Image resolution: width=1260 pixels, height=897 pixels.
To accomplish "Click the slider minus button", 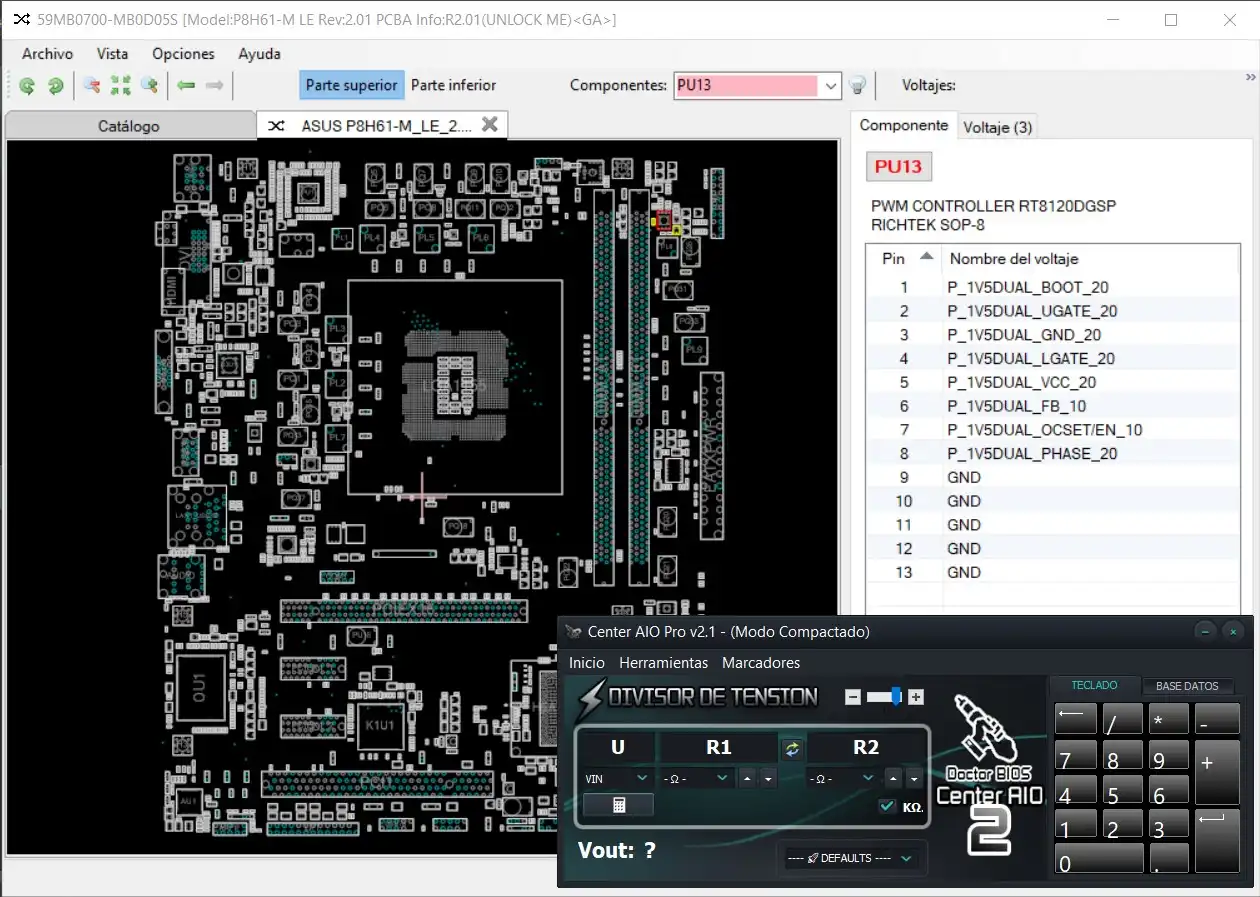I will [853, 697].
